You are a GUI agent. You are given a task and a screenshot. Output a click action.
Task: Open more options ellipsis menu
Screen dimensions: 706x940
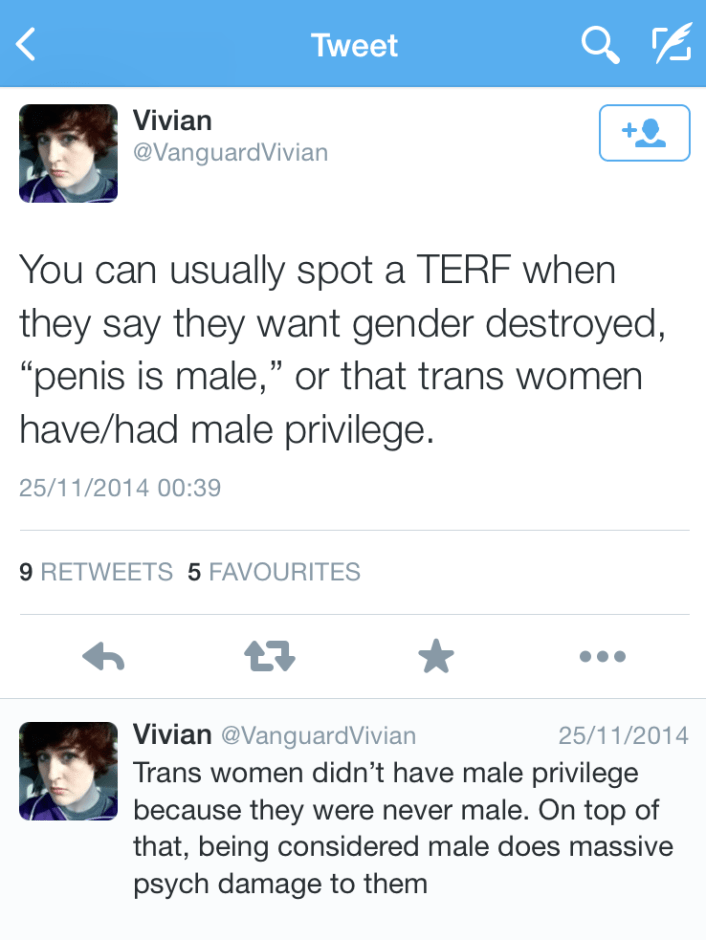(x=602, y=656)
